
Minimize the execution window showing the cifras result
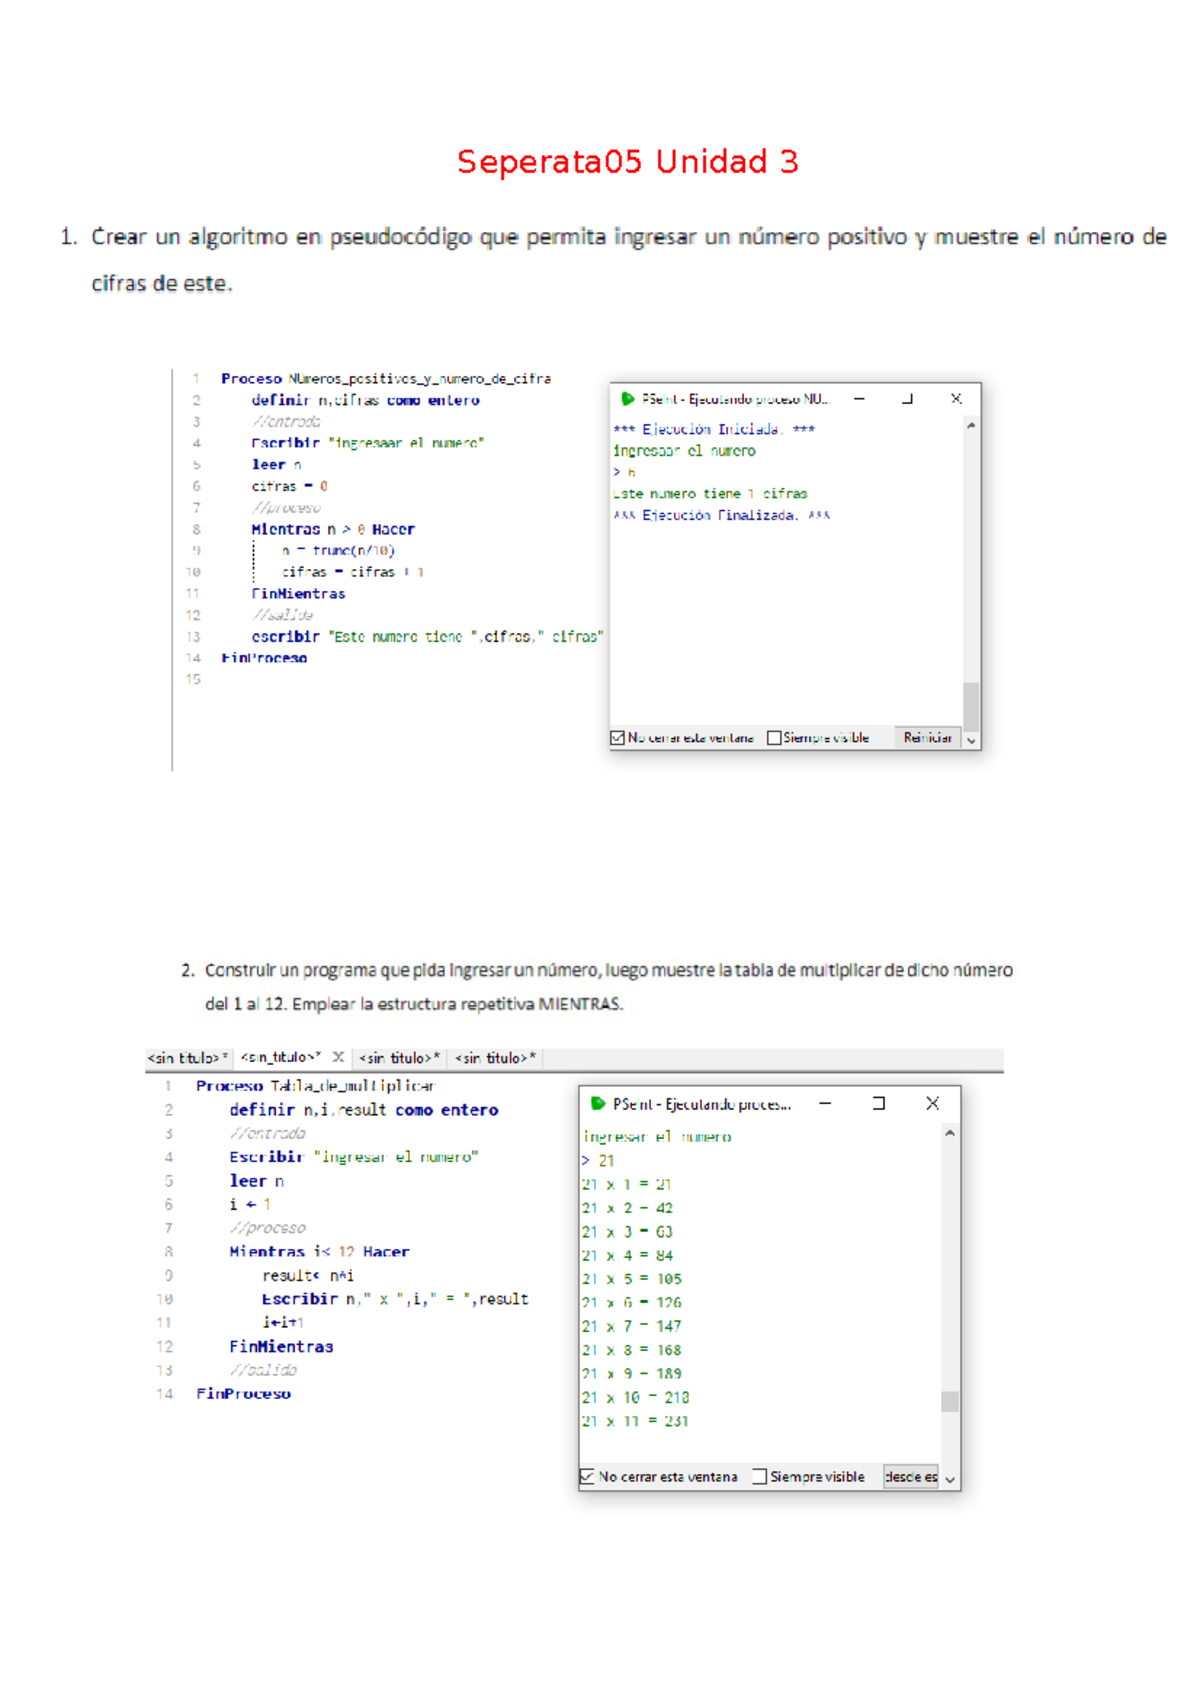click(859, 399)
